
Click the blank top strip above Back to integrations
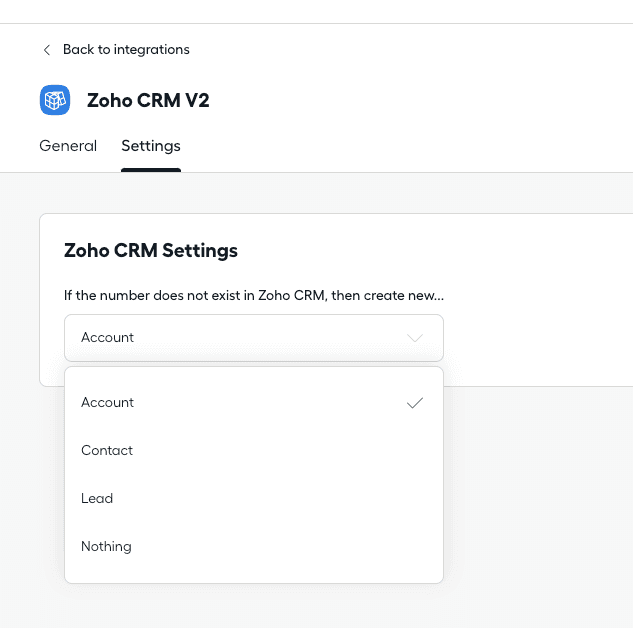(x=300, y=11)
